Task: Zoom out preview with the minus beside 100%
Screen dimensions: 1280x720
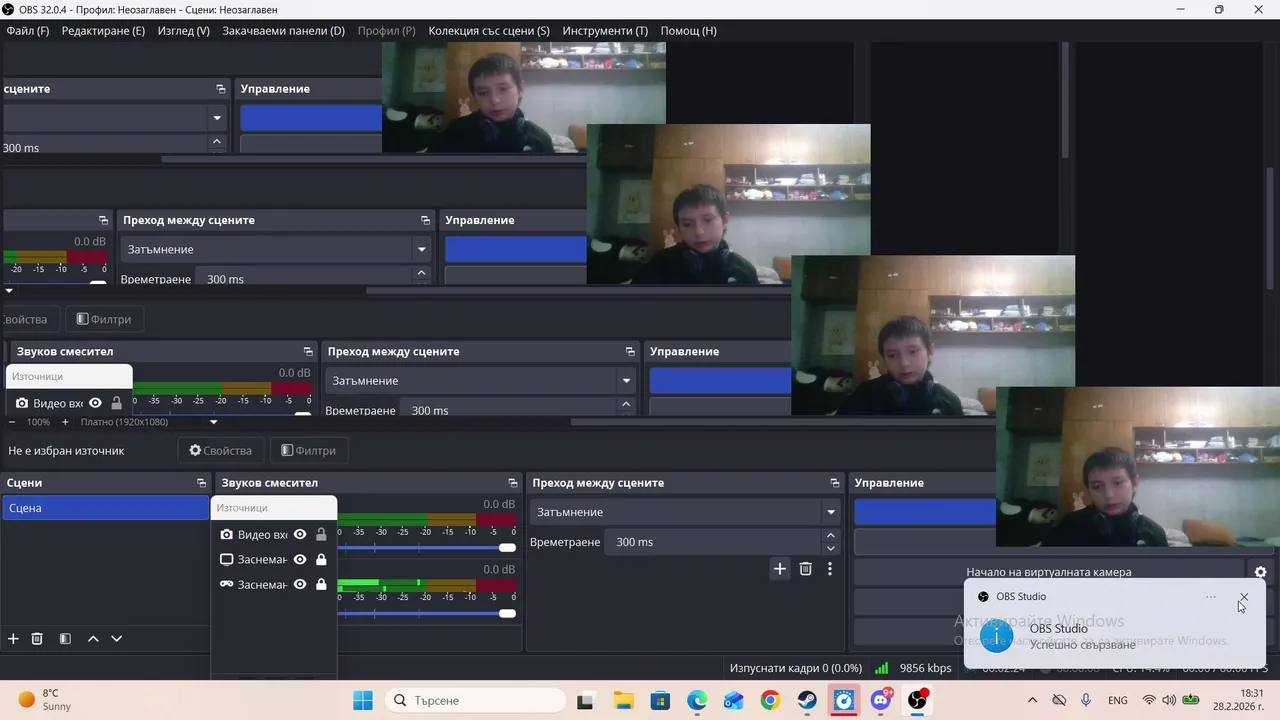Action: (11, 422)
